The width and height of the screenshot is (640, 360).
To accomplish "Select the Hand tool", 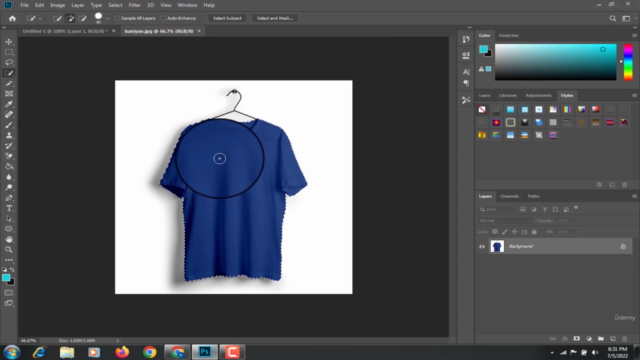I will click(9, 240).
